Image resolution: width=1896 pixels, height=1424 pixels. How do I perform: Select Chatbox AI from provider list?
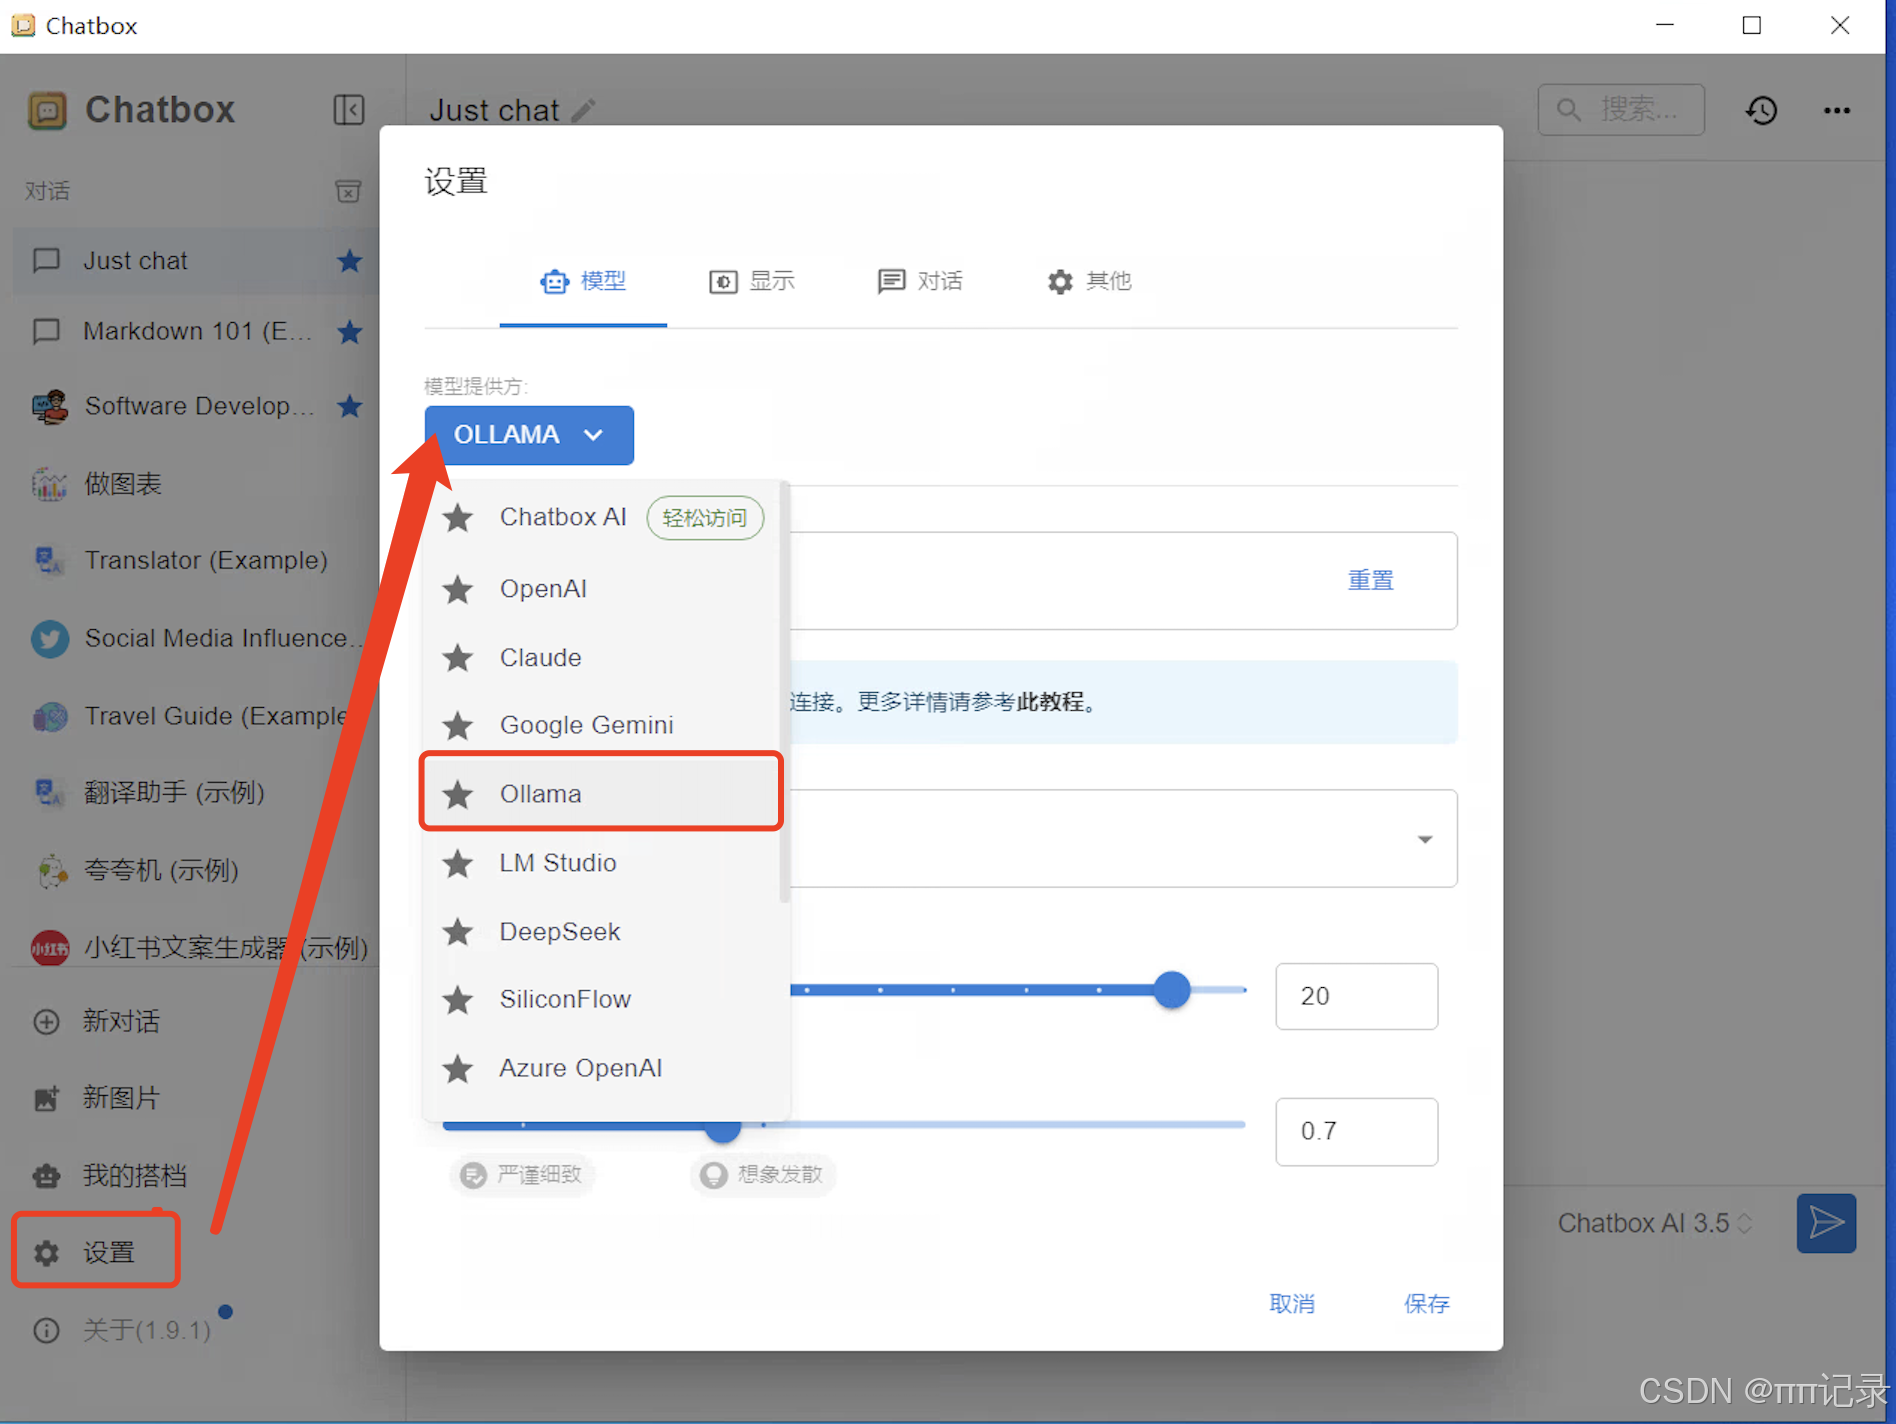(x=601, y=517)
